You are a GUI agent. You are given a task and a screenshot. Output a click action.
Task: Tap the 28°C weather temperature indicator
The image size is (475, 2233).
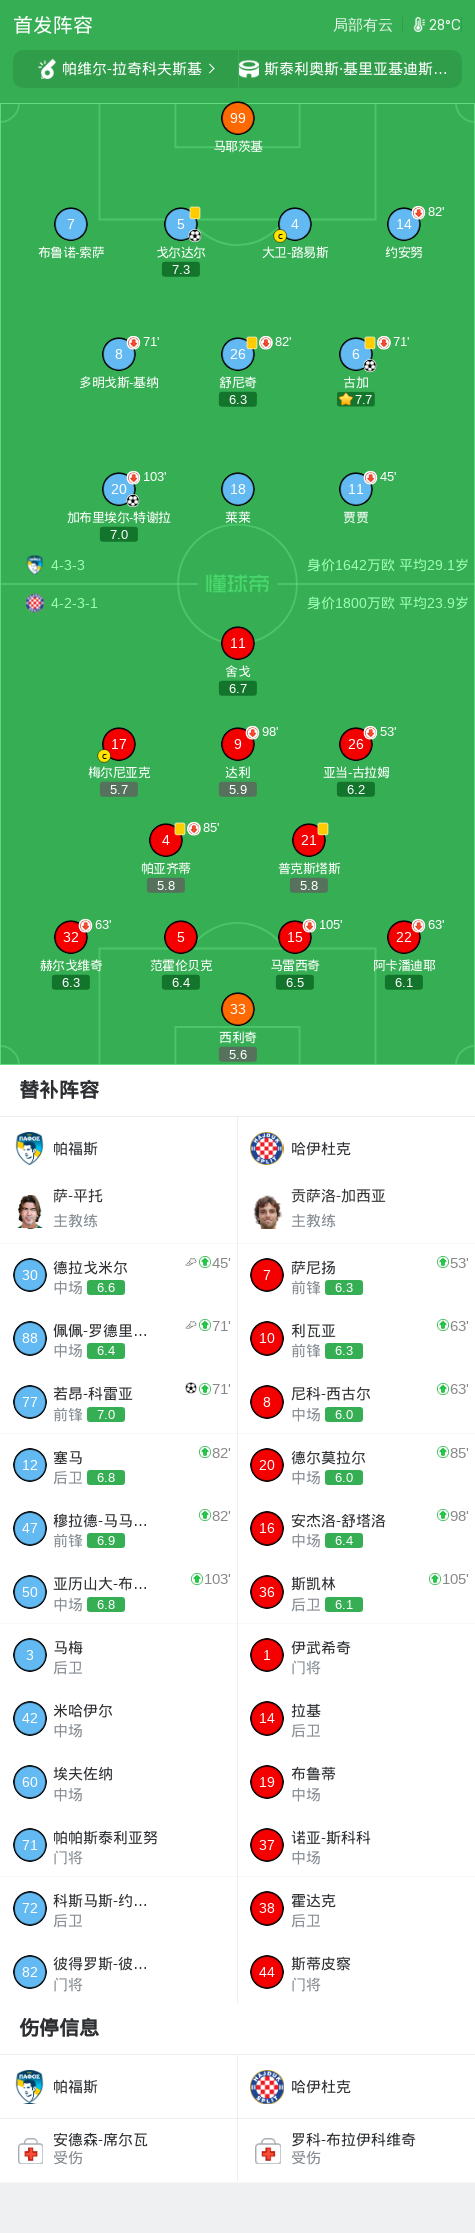(x=437, y=25)
